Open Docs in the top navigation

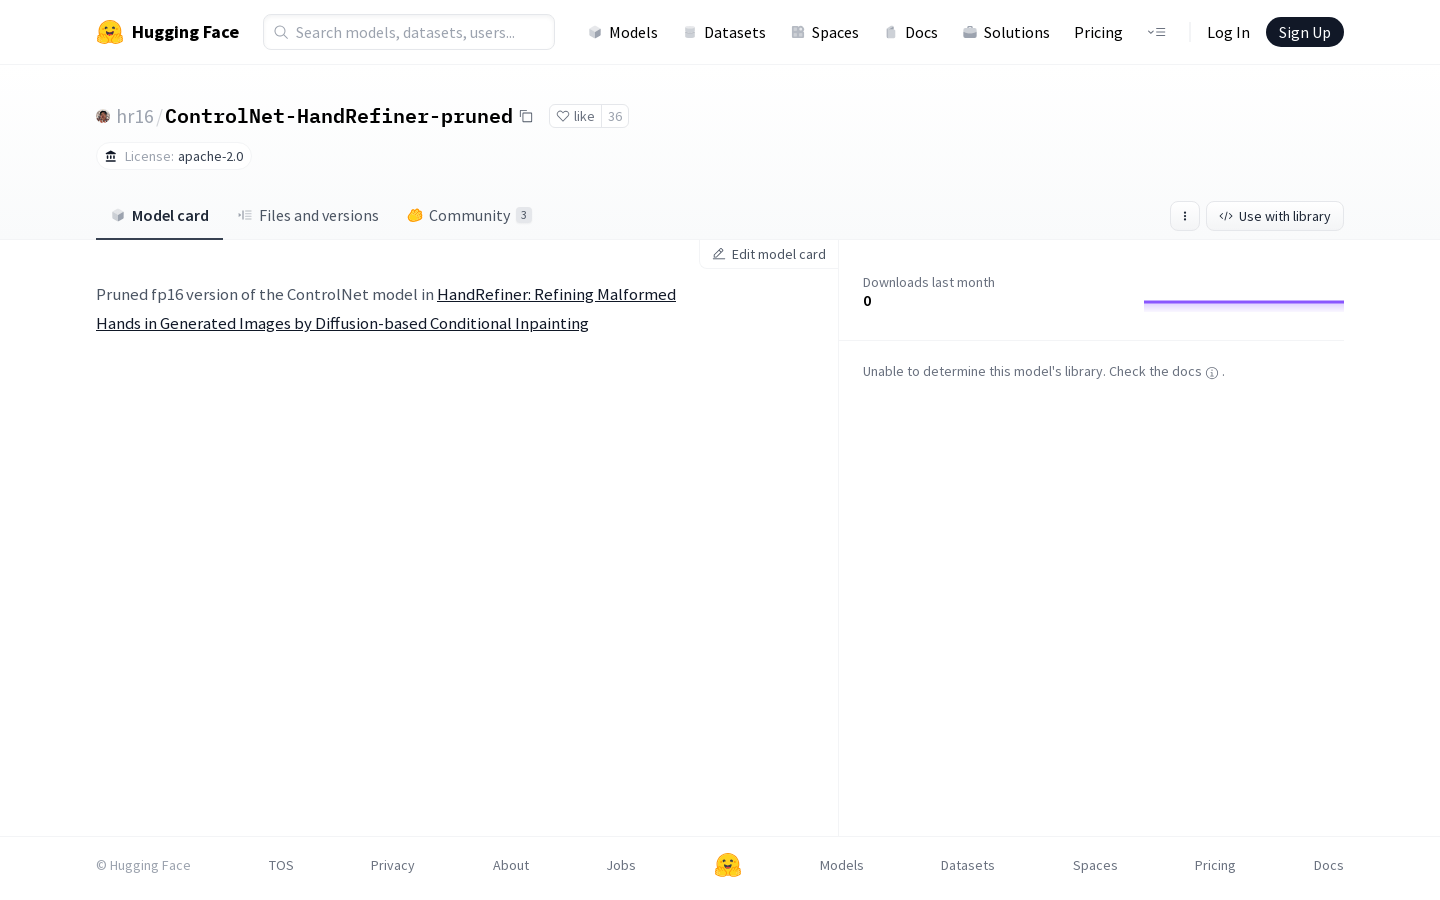(x=911, y=32)
